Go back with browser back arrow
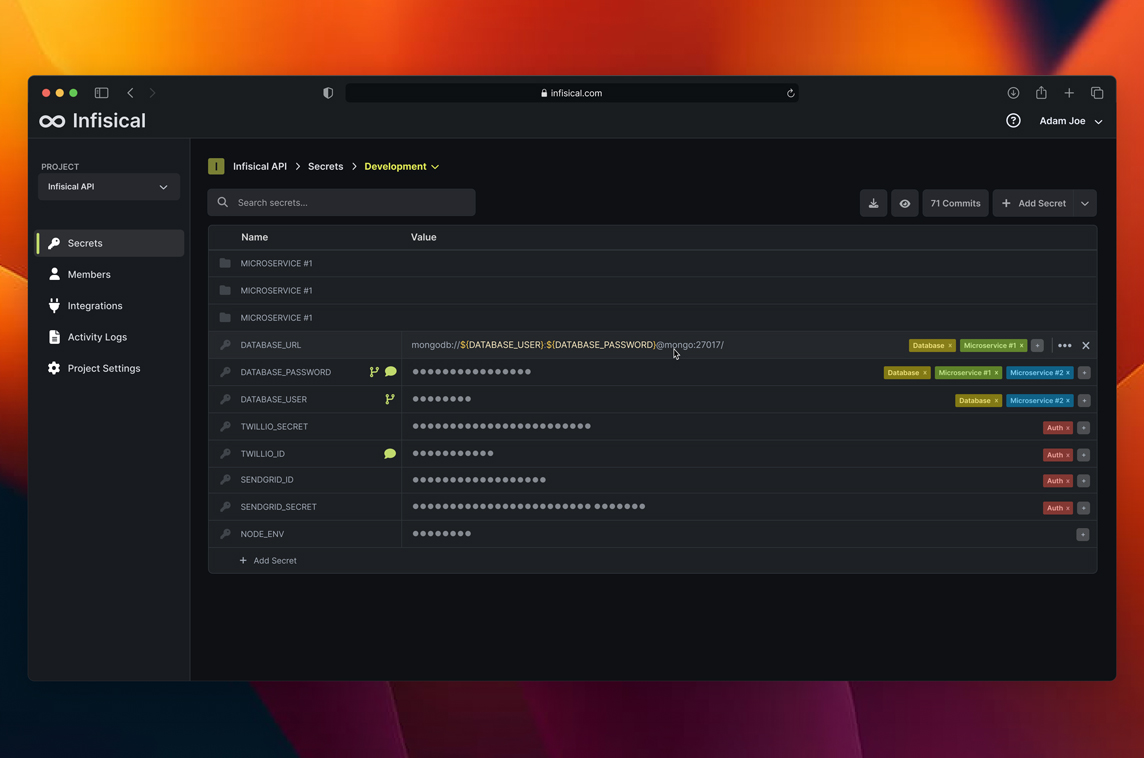This screenshot has height=758, width=1144. [131, 93]
